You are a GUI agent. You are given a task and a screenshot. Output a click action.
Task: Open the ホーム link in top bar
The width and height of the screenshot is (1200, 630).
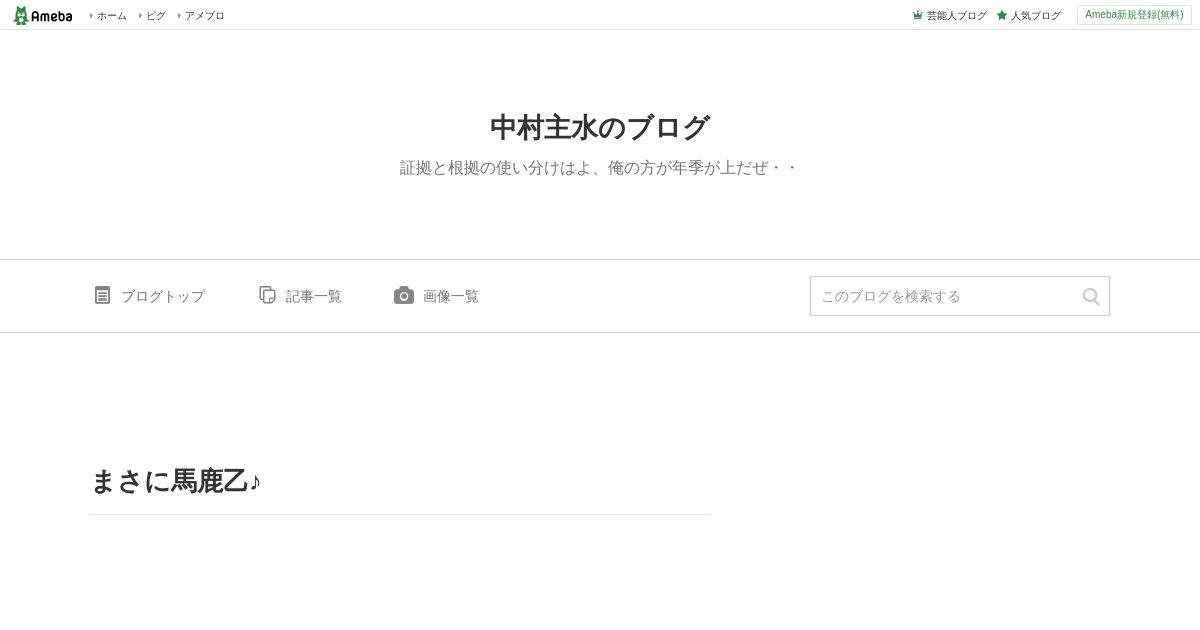(x=111, y=15)
